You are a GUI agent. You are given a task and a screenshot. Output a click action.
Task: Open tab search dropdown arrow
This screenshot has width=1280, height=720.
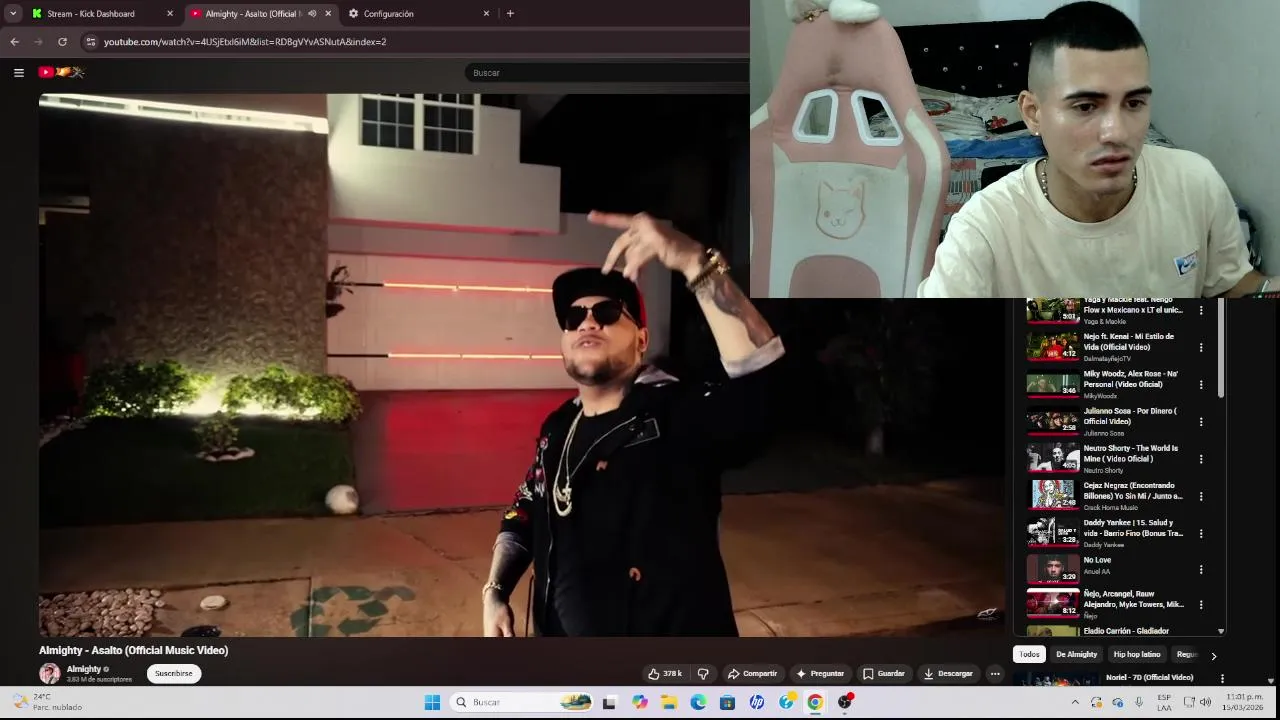click(x=13, y=14)
